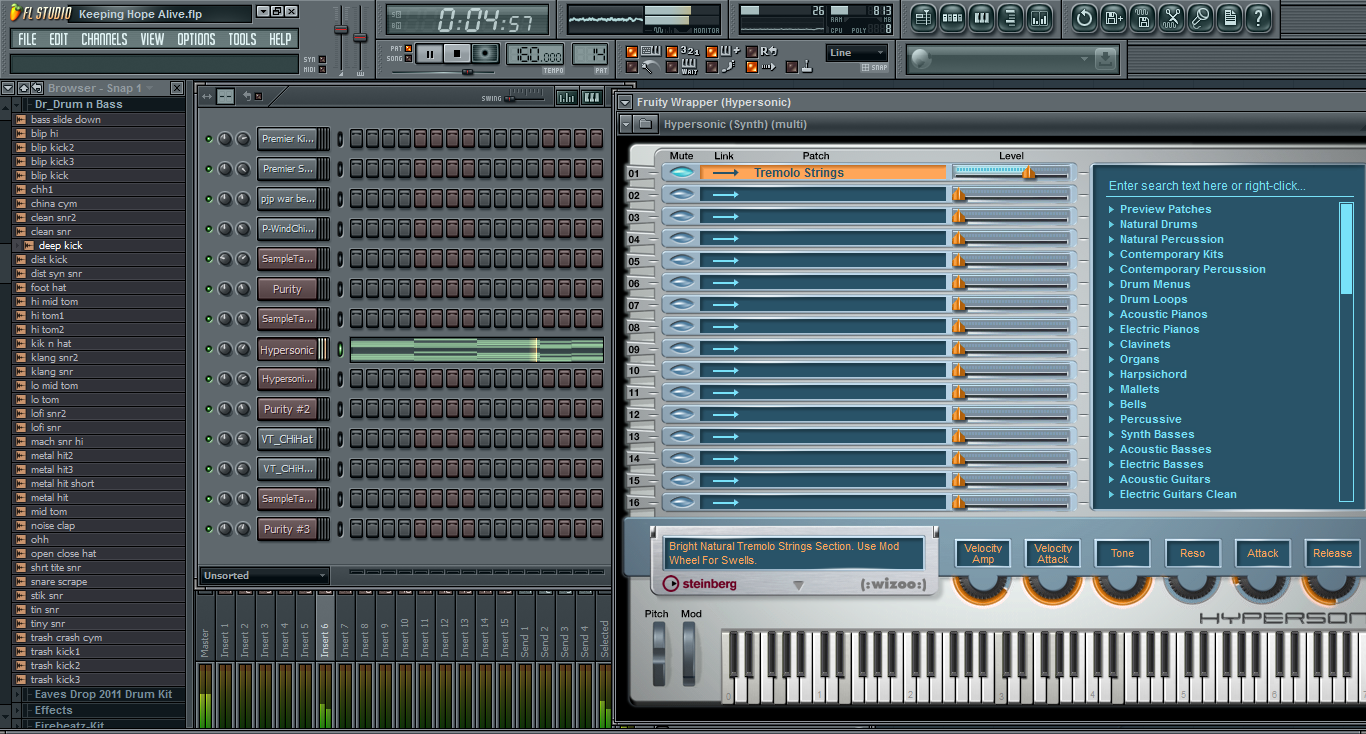
Task: Click the Reso button
Action: [x=1193, y=553]
